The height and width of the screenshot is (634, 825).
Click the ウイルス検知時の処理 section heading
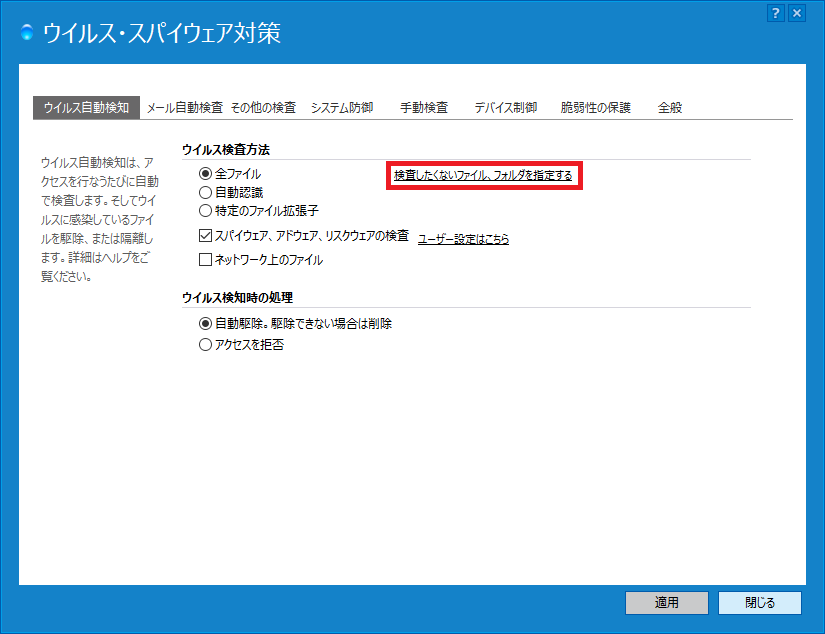(x=237, y=298)
